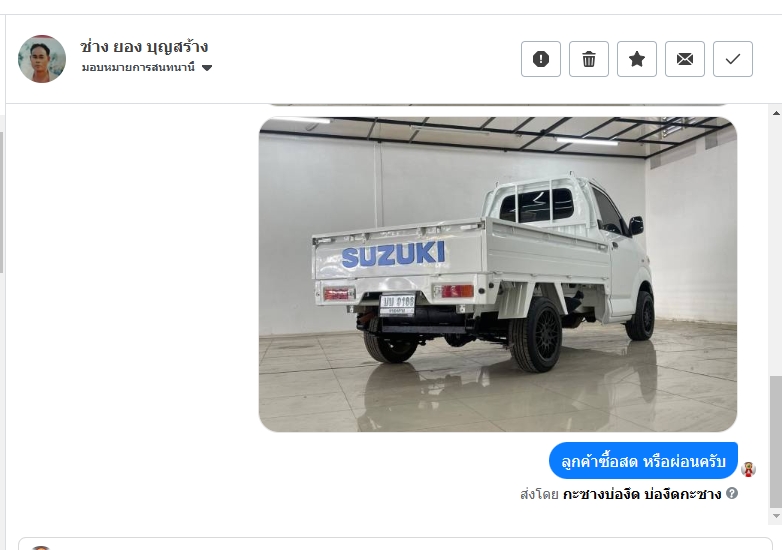This screenshot has width=782, height=550.
Task: Click small sender avatar beside blue message
Action: tap(748, 469)
